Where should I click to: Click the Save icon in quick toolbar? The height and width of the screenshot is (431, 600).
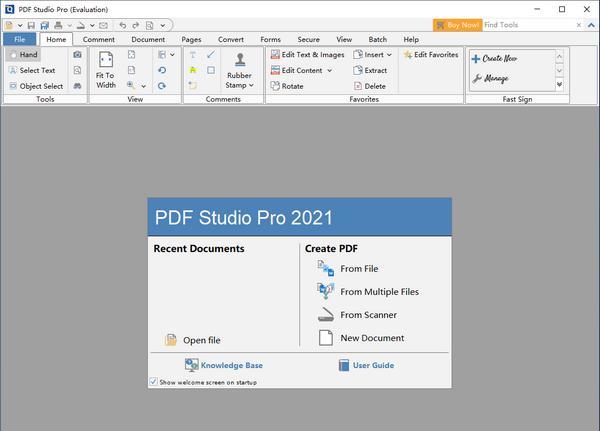(31, 25)
